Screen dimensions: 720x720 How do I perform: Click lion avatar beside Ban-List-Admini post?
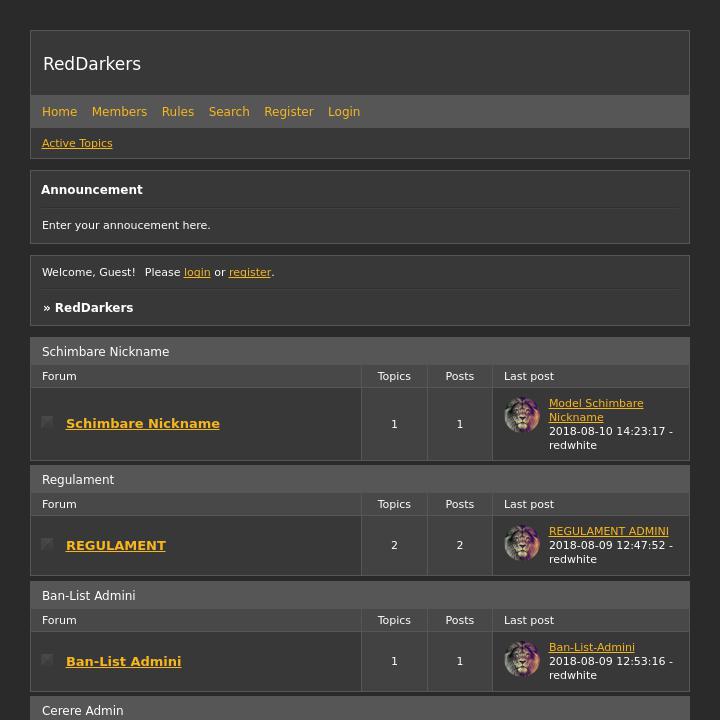point(522,659)
